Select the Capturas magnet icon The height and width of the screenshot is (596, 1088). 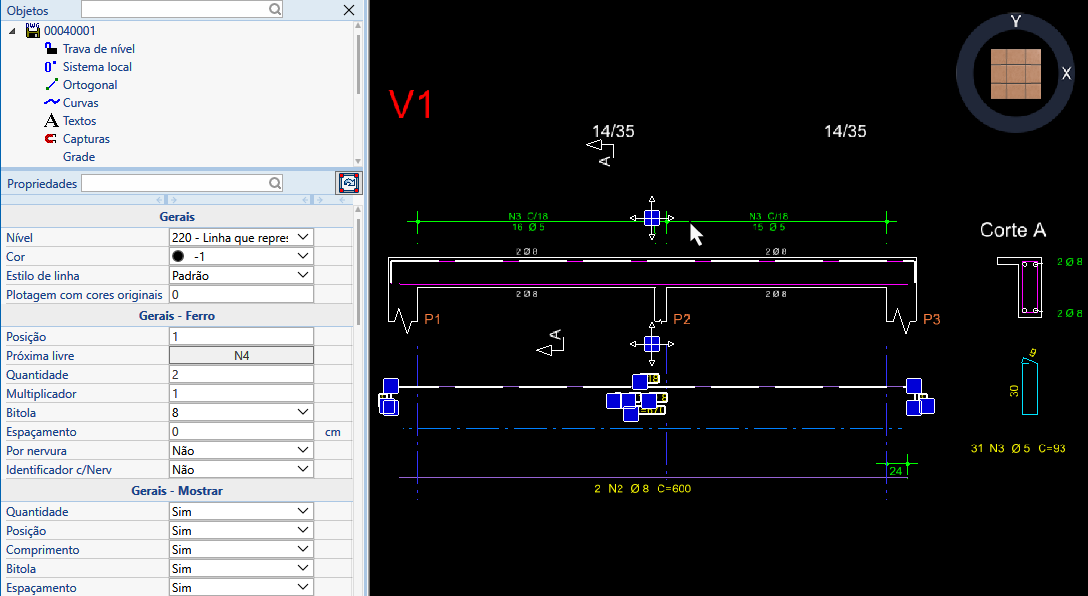coord(51,139)
